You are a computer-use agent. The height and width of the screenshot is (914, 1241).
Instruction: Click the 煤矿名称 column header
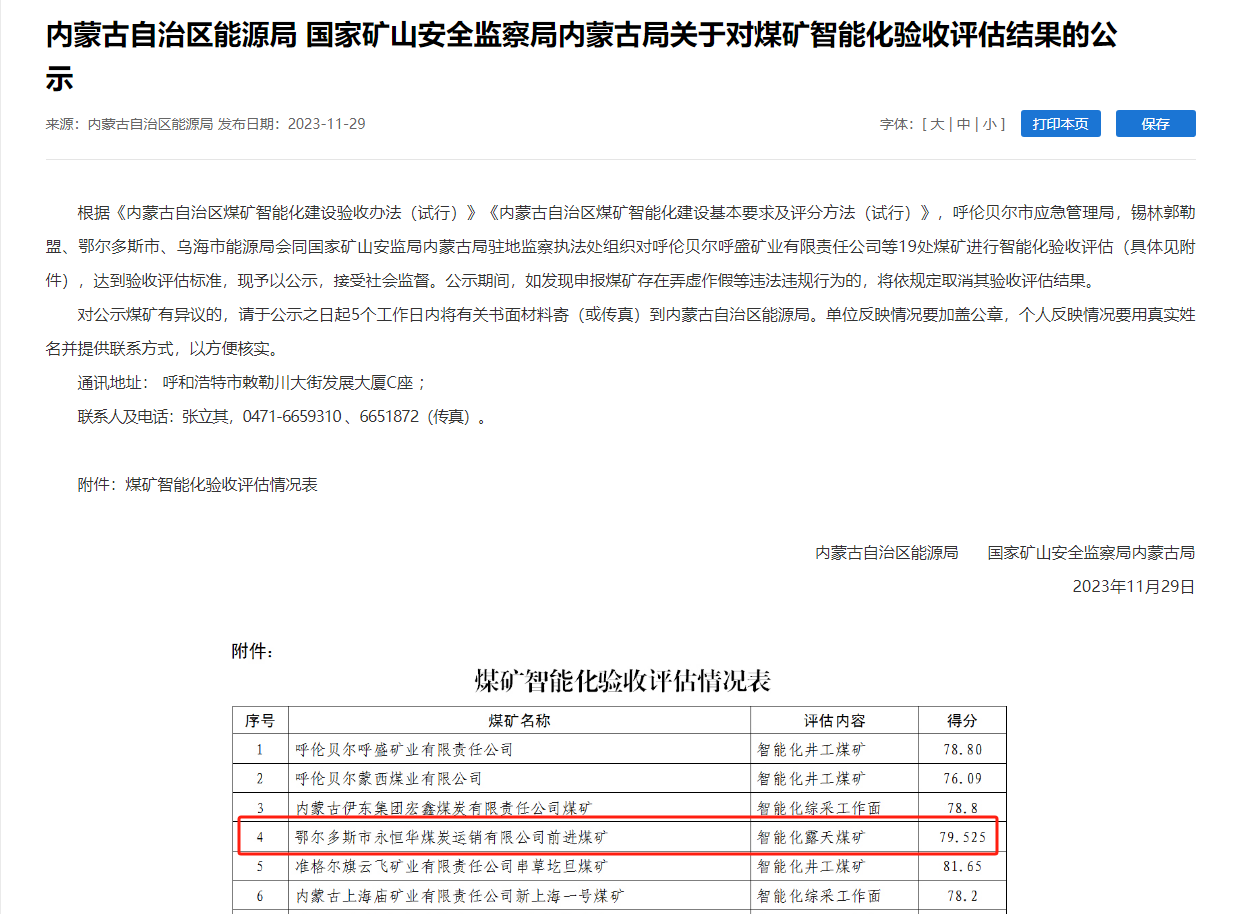(x=519, y=721)
